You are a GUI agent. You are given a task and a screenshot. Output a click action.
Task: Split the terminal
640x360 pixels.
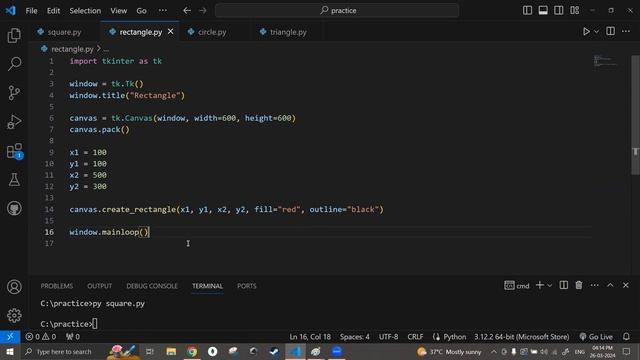pos(564,285)
